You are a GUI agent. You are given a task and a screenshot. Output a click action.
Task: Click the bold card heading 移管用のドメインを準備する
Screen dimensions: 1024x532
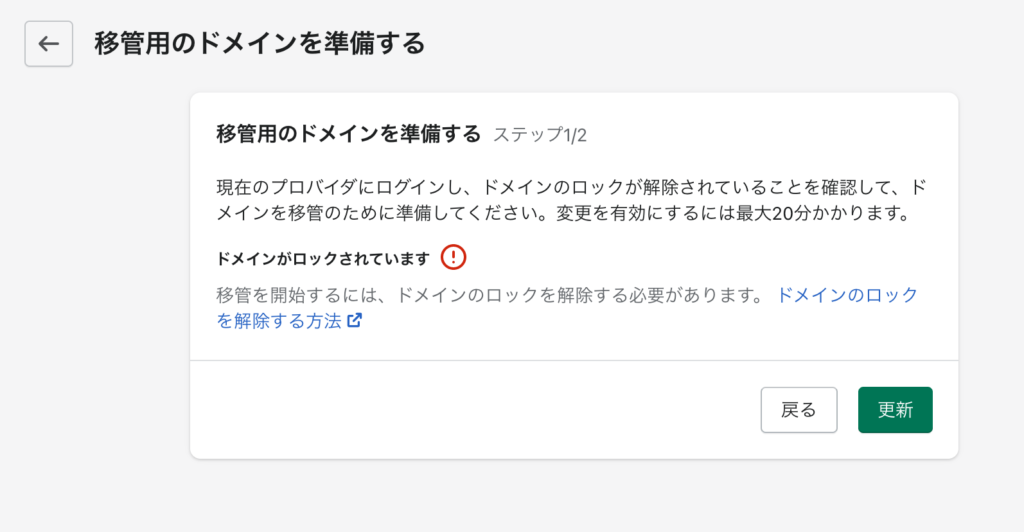349,134
